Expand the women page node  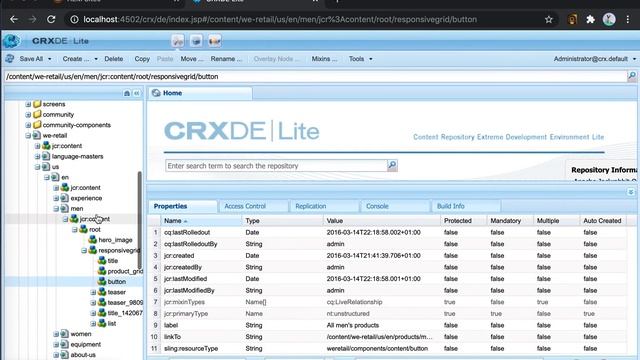tap(56, 333)
